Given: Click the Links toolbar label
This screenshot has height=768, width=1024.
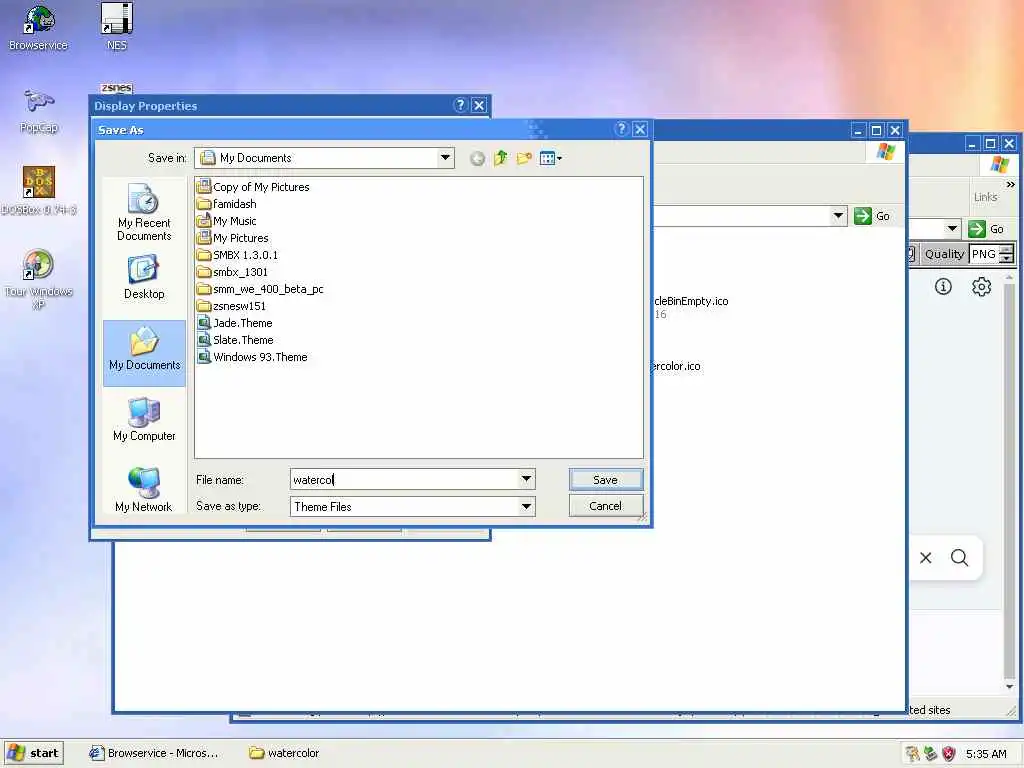Looking at the screenshot, I should (x=985, y=197).
